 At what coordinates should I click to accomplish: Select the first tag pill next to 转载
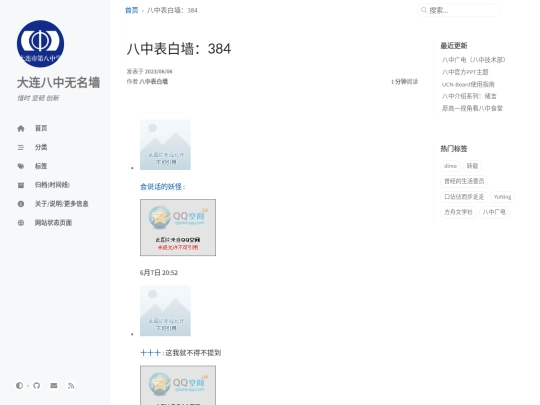(x=450, y=166)
